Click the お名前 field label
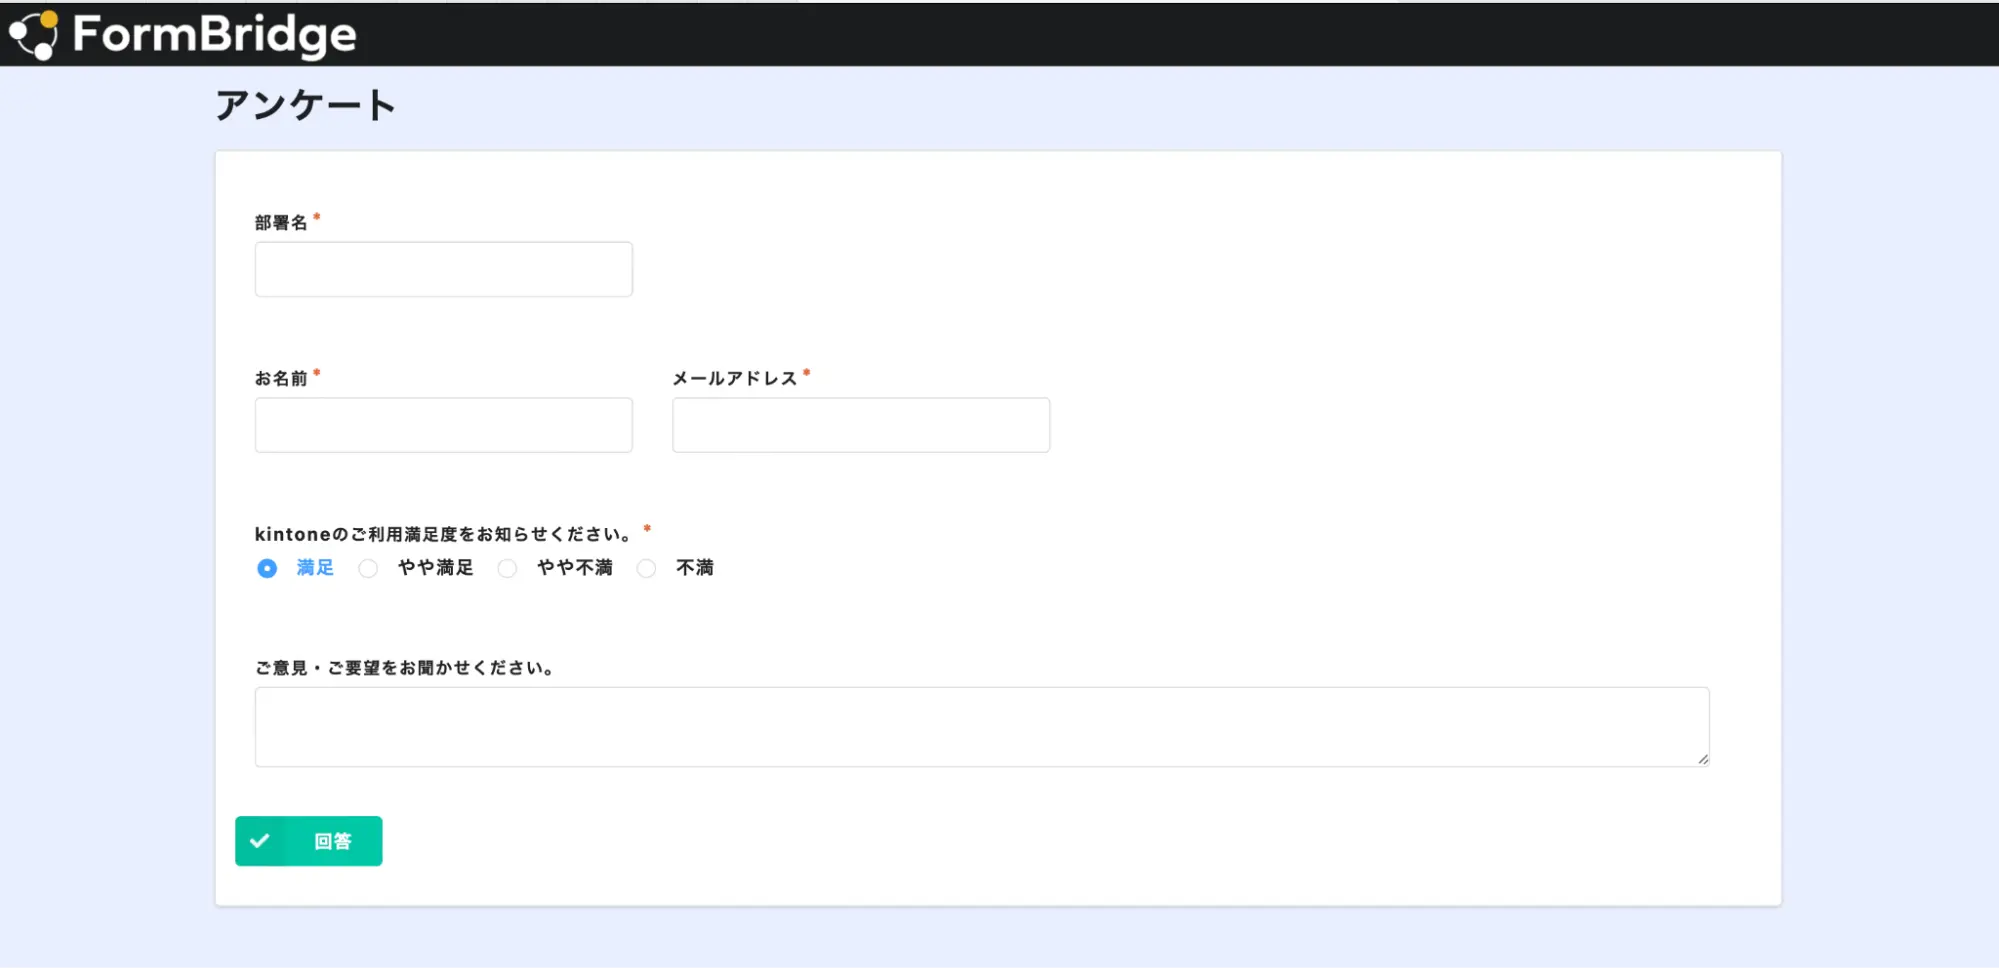 click(281, 378)
